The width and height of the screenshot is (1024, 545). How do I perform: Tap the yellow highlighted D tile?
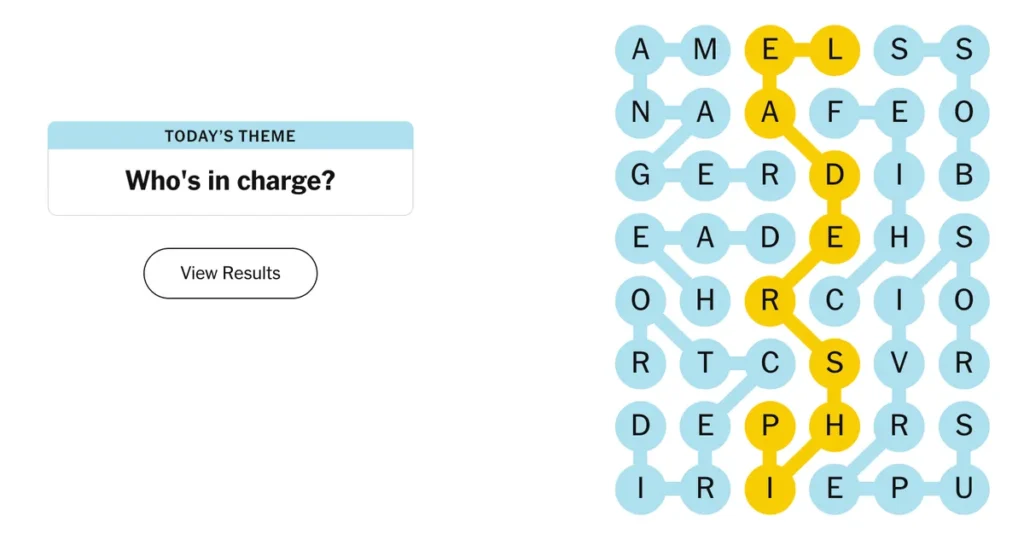coord(835,175)
